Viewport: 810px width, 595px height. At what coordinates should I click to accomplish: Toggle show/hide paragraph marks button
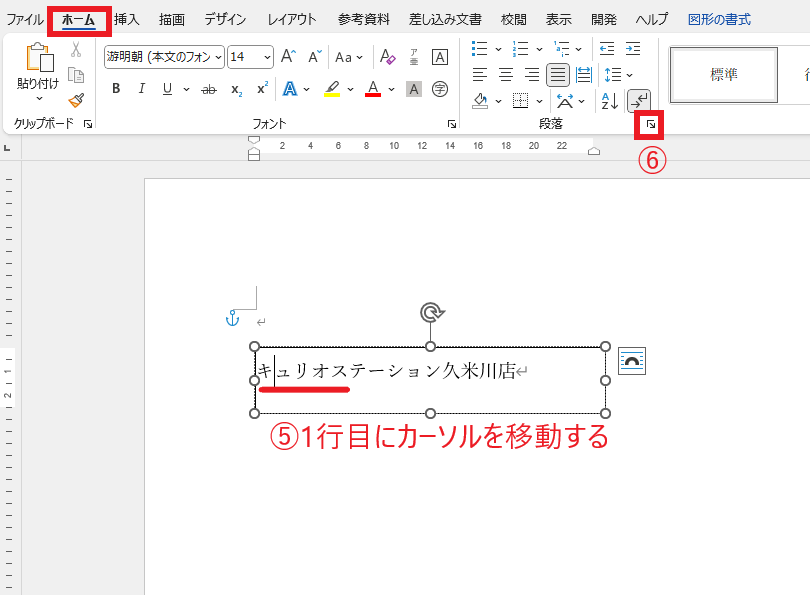click(638, 101)
